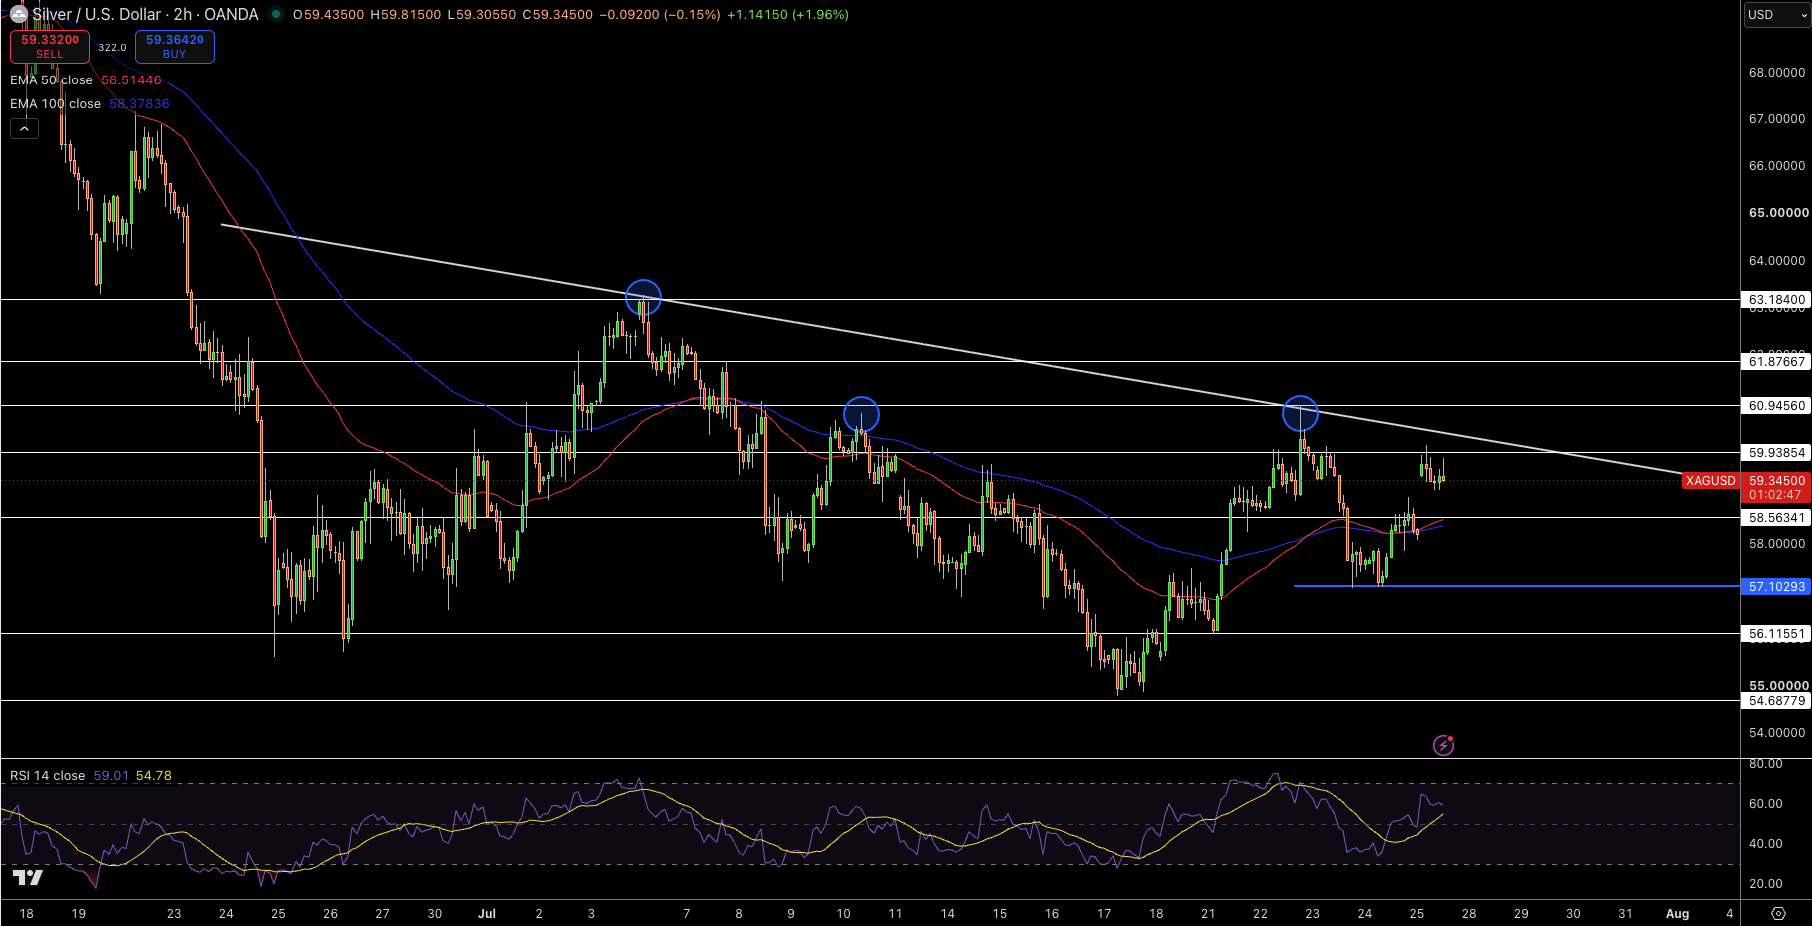Click the Aug date label on time axis
1812x926 pixels.
click(1677, 914)
